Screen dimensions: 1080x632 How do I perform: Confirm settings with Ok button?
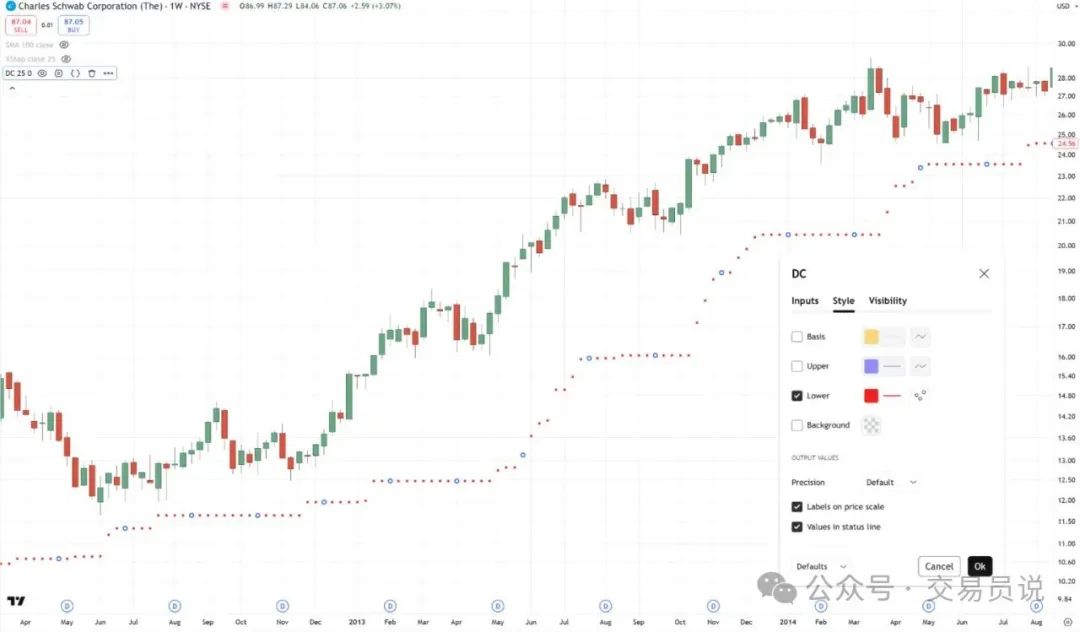tap(979, 567)
